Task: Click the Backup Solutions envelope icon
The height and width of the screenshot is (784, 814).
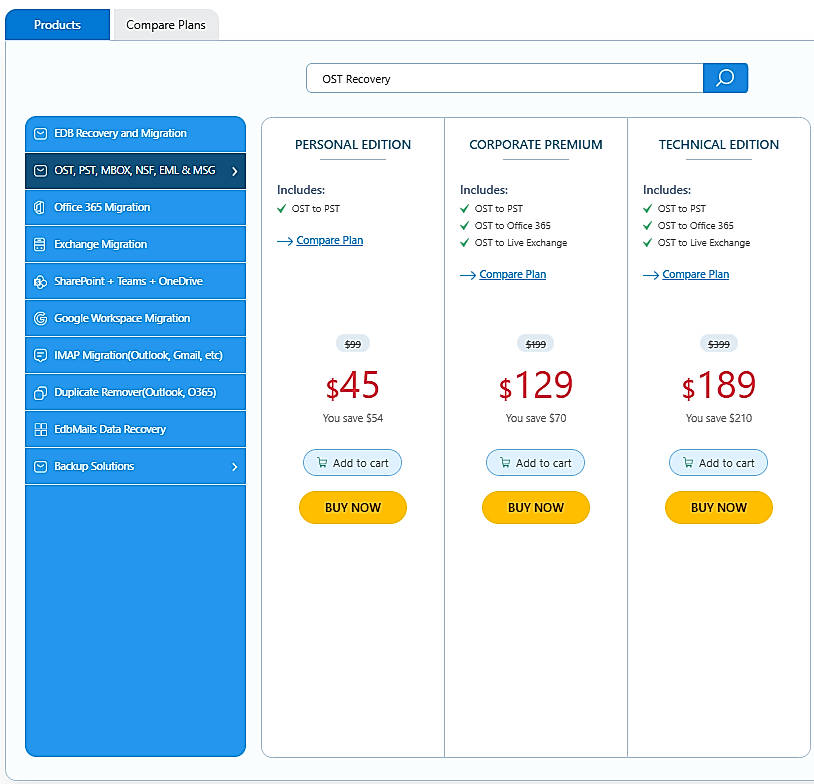Action: point(40,466)
